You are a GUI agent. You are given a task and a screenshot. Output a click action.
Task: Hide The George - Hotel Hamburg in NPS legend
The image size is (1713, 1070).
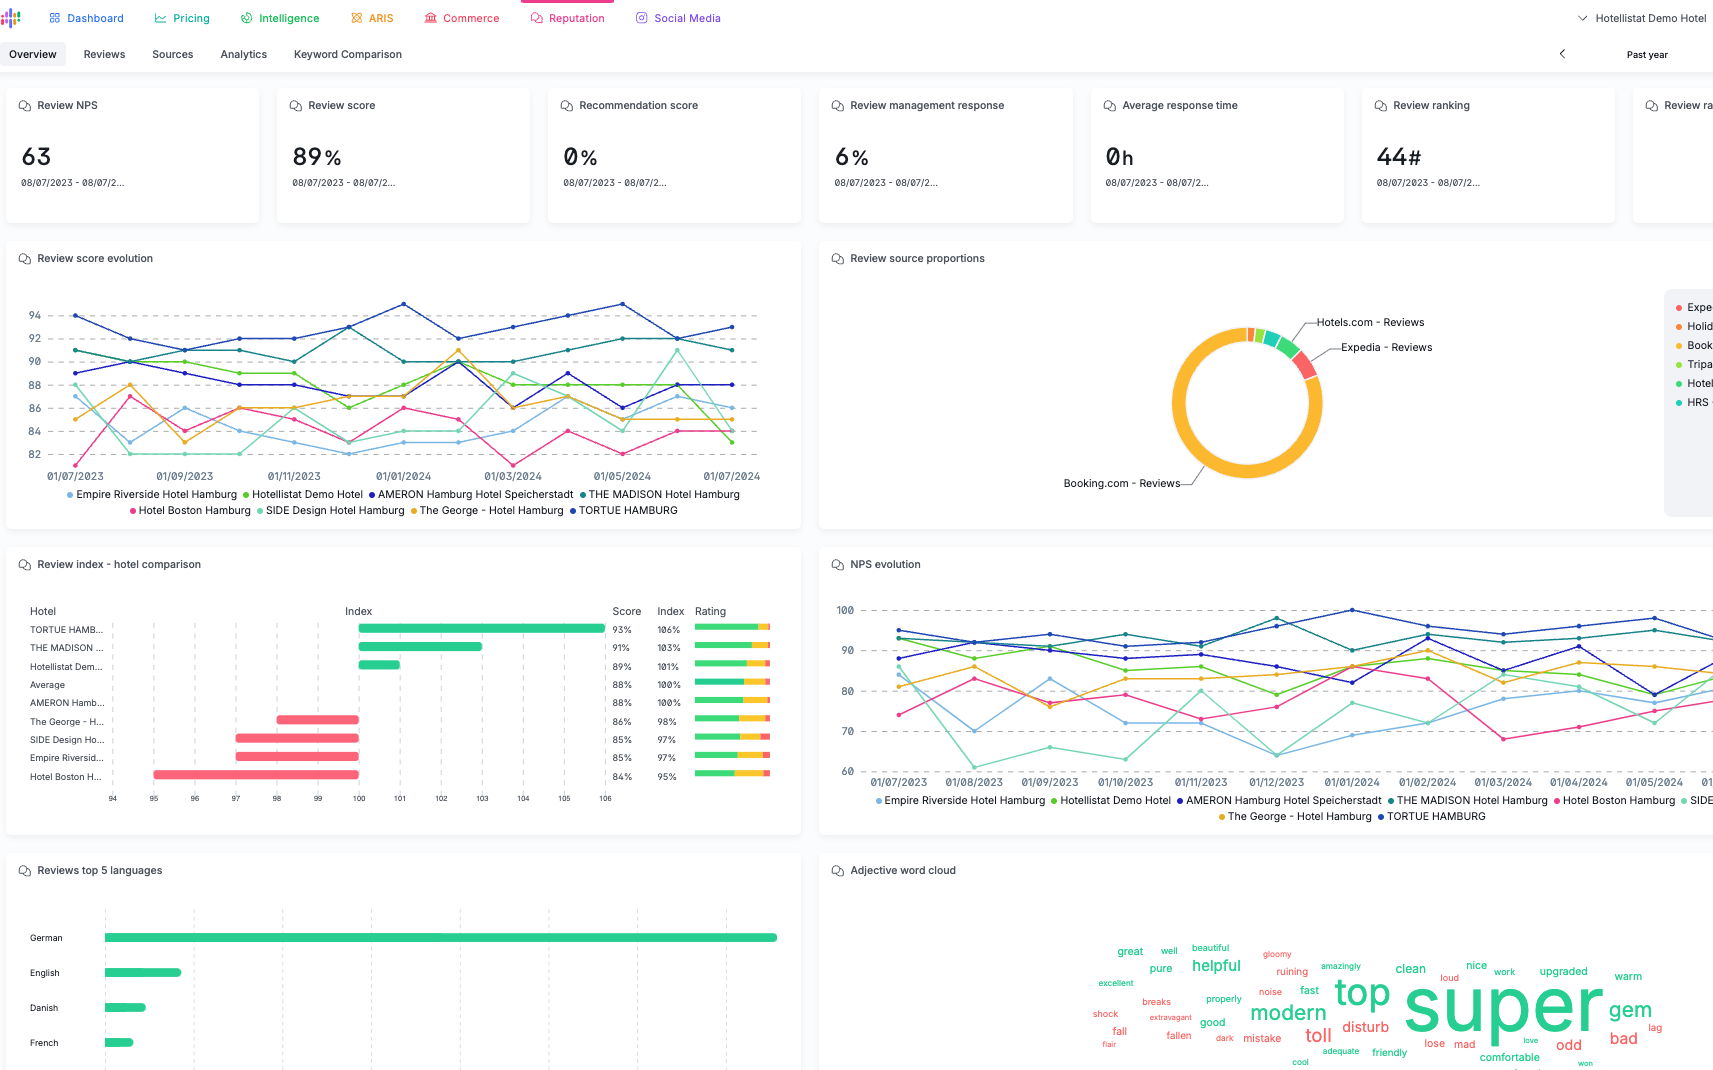[x=1295, y=816]
